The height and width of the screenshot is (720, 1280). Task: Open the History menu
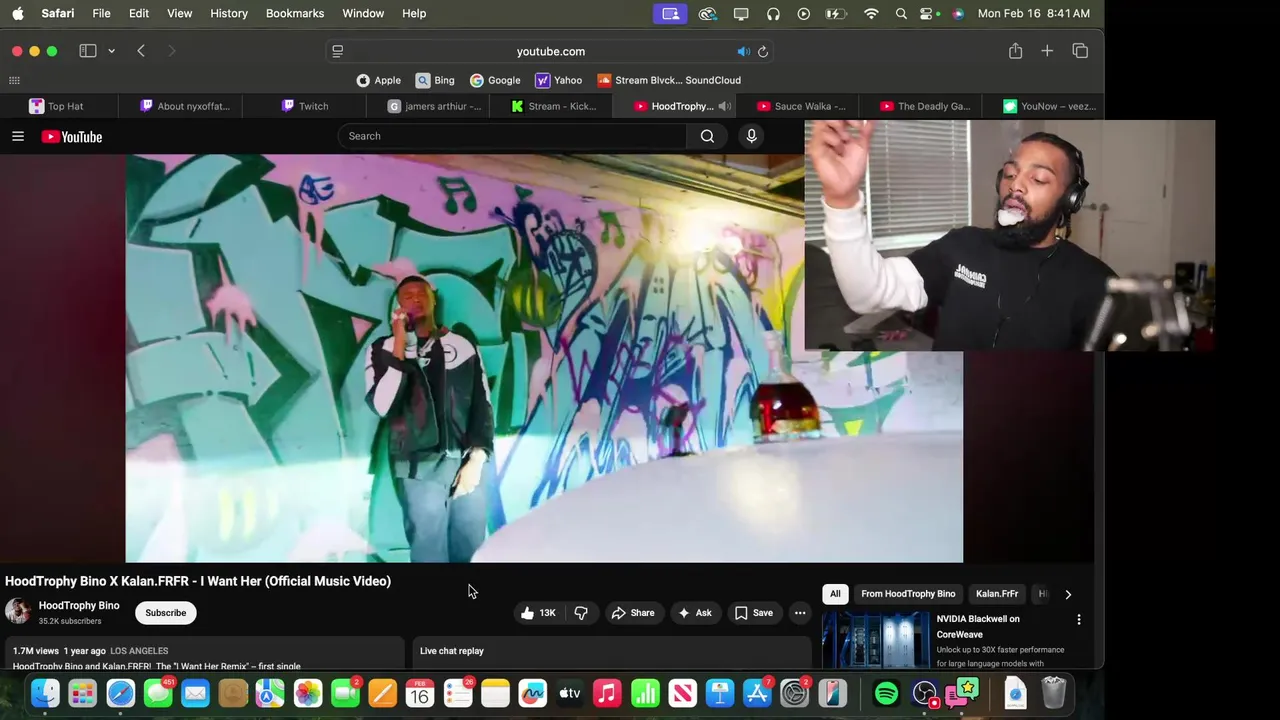[229, 13]
